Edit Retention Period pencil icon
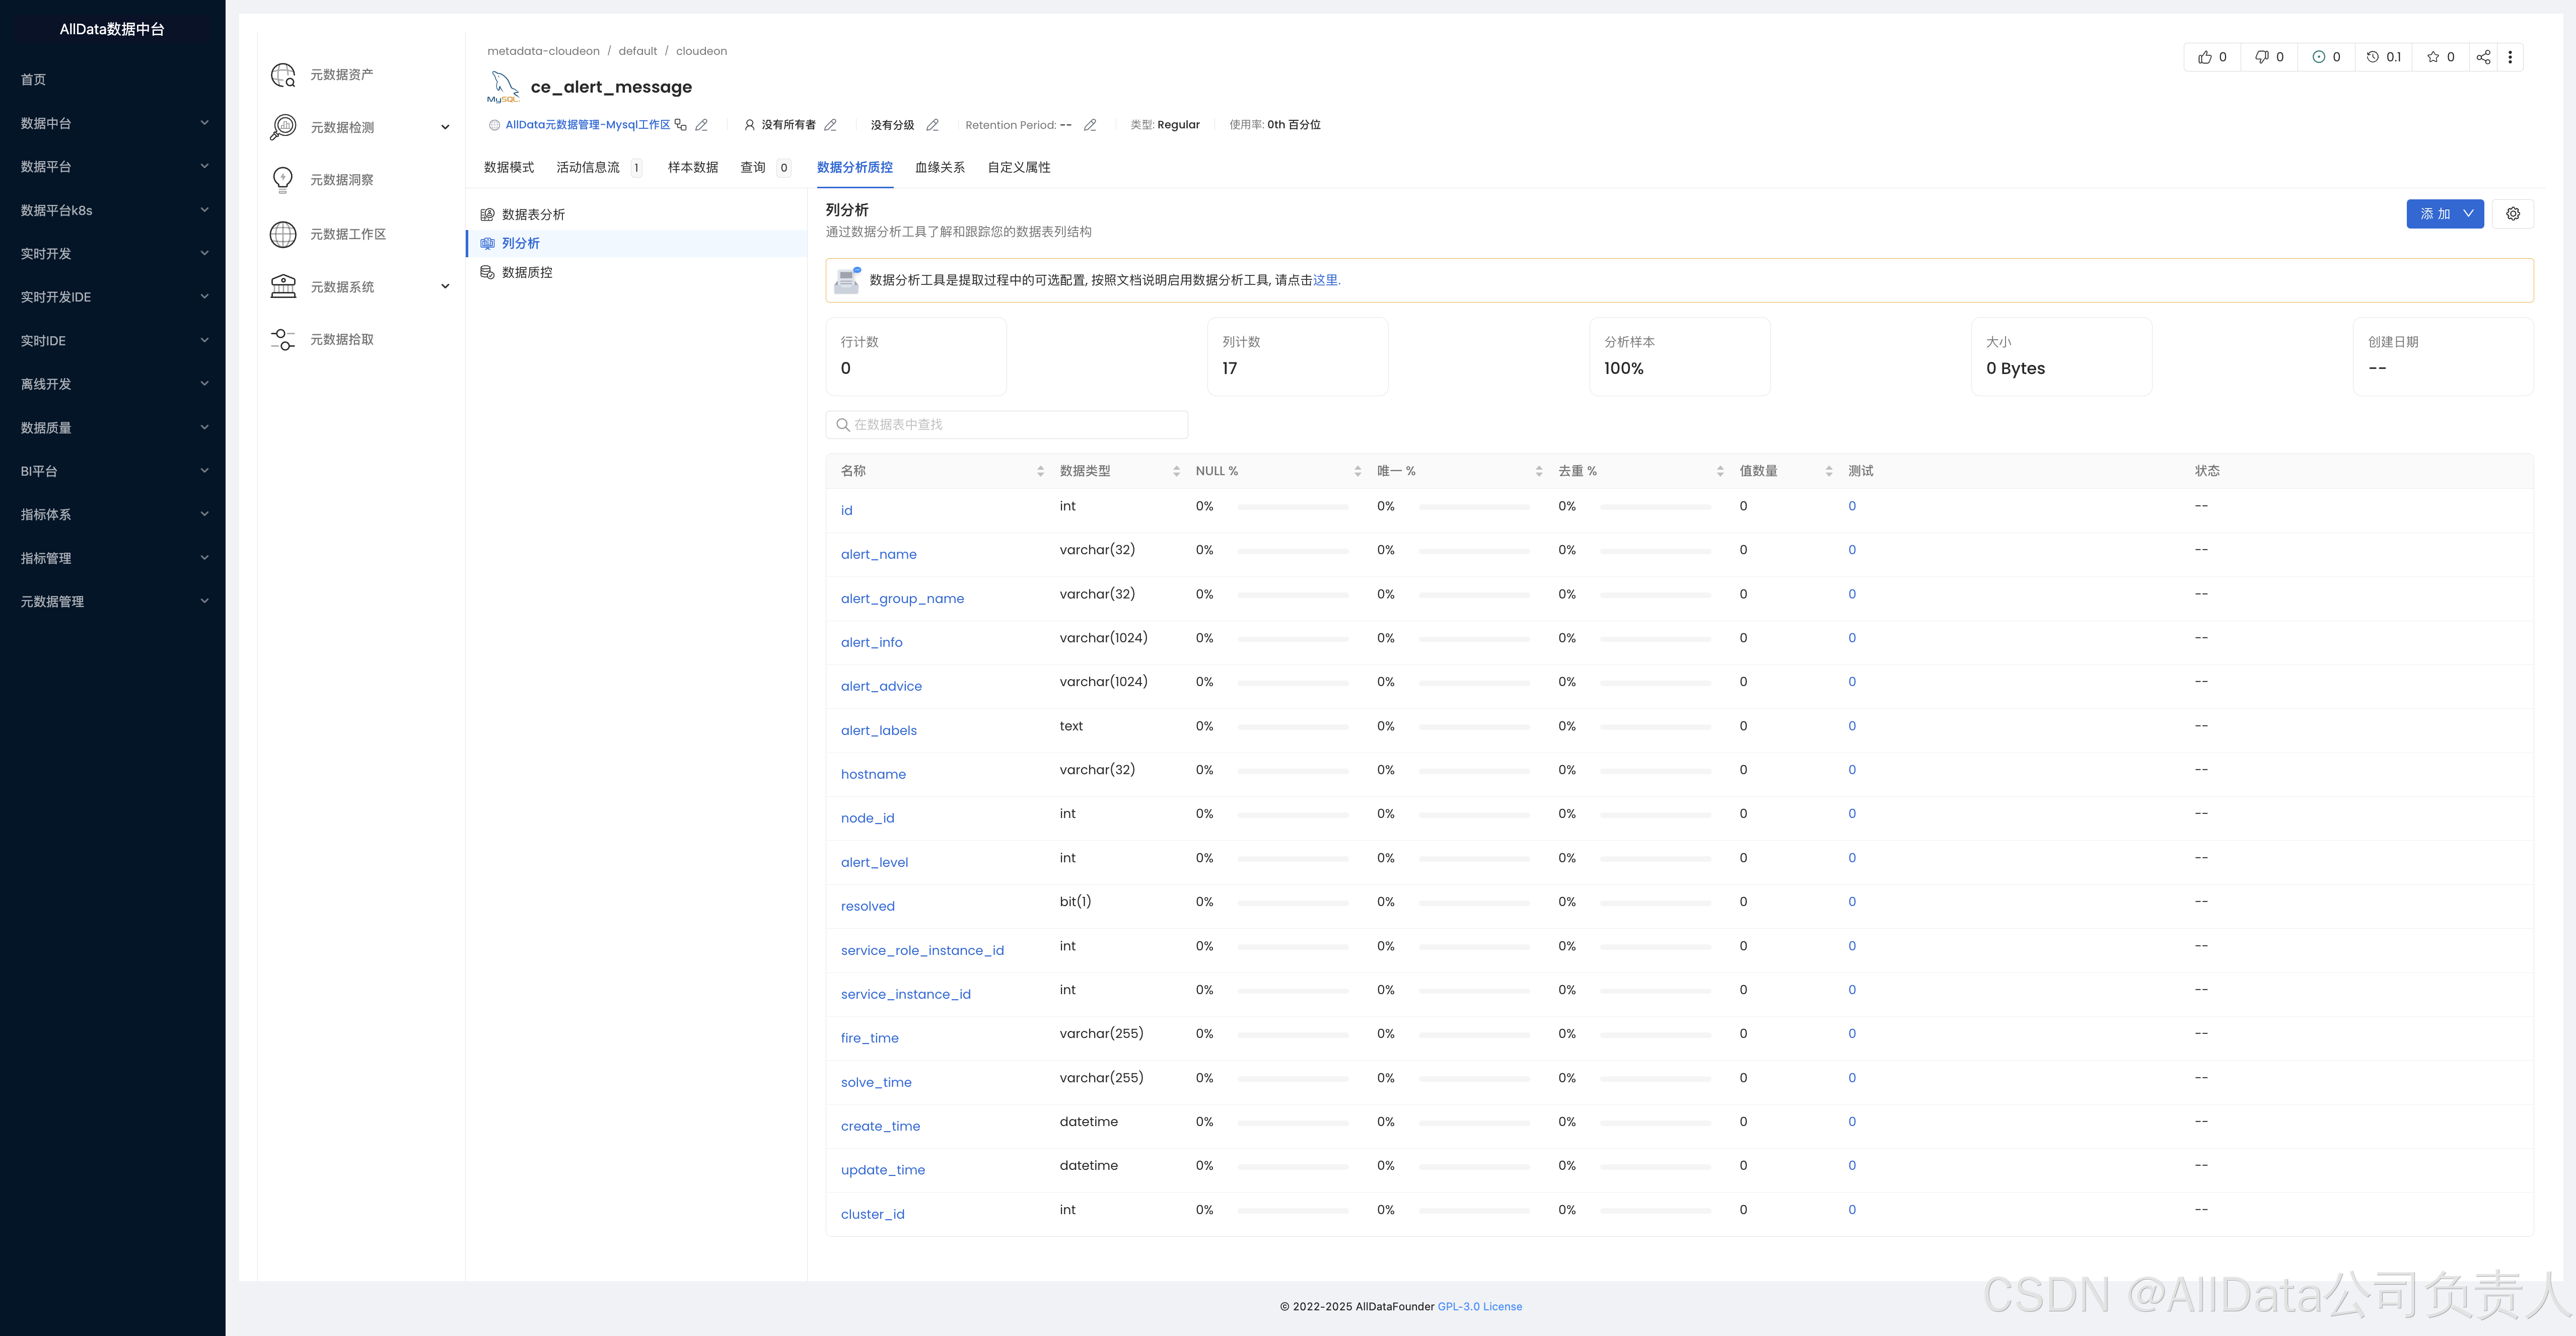 [x=1090, y=125]
